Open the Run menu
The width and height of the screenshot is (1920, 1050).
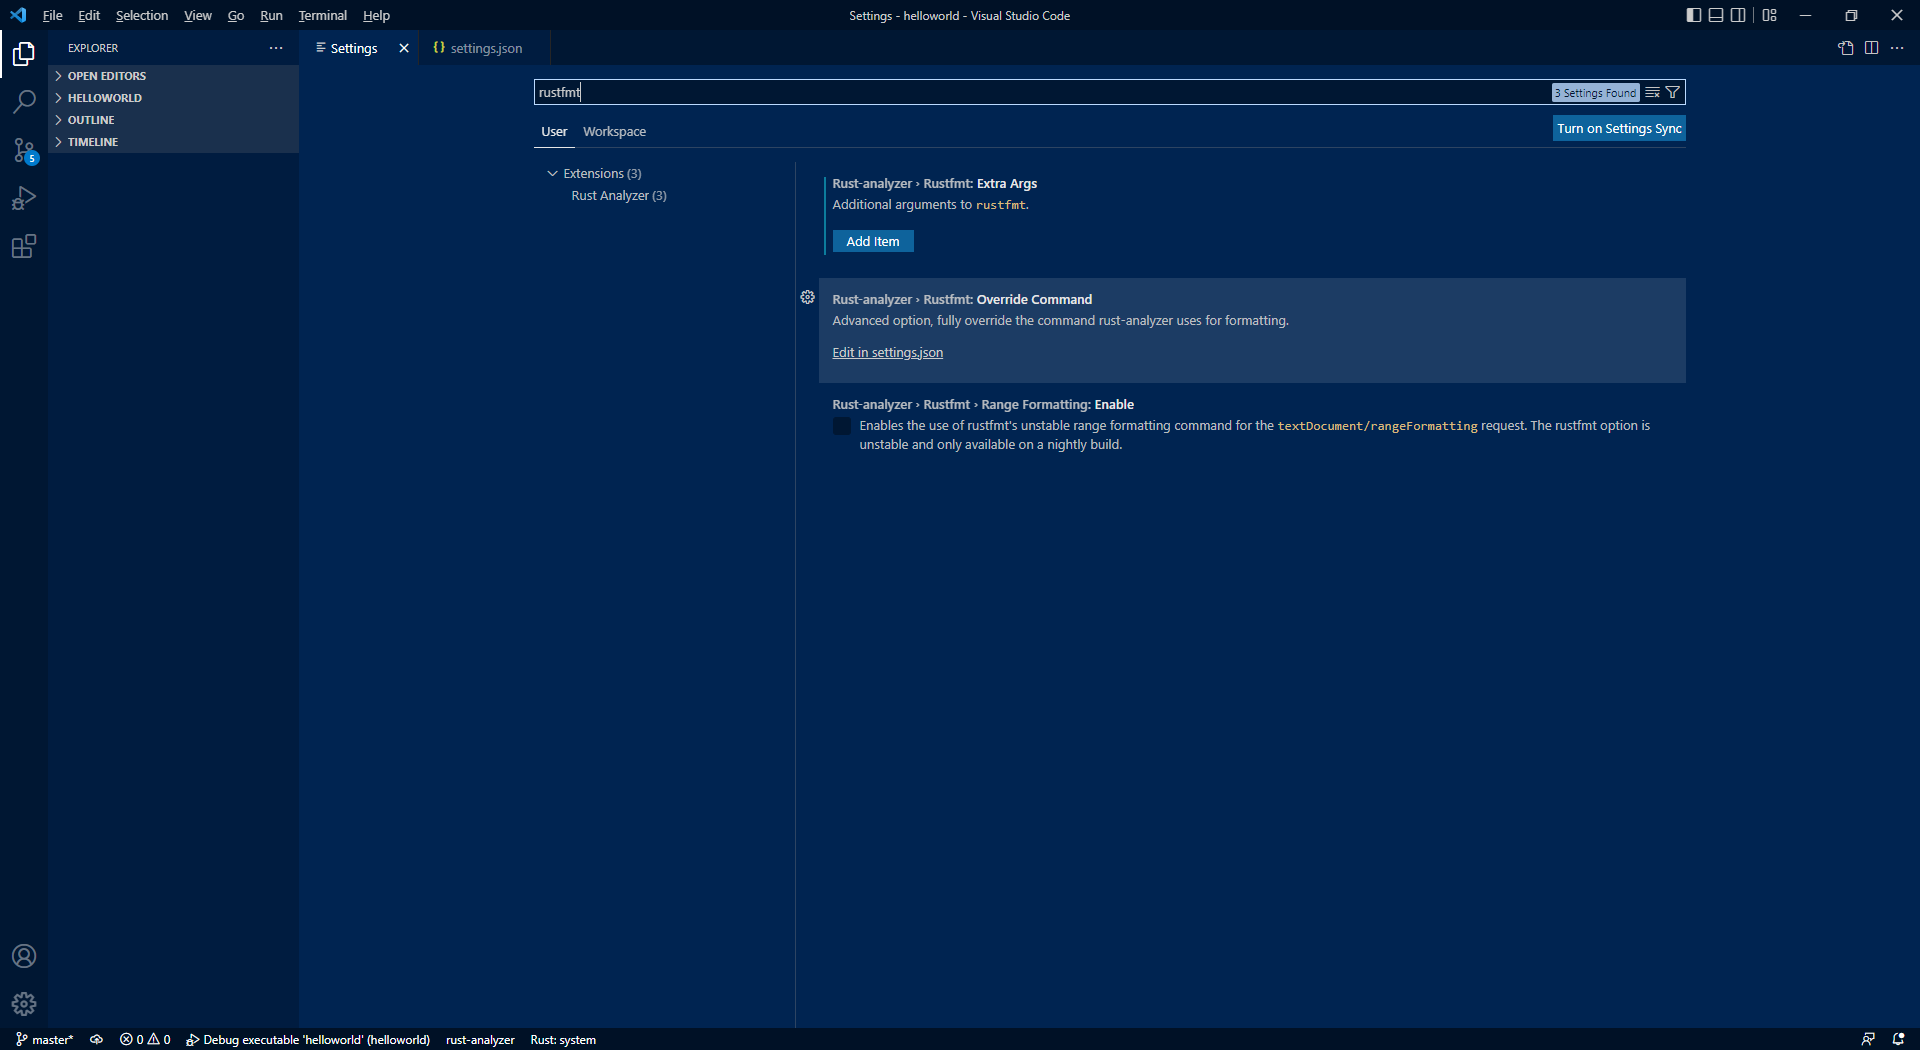(271, 15)
